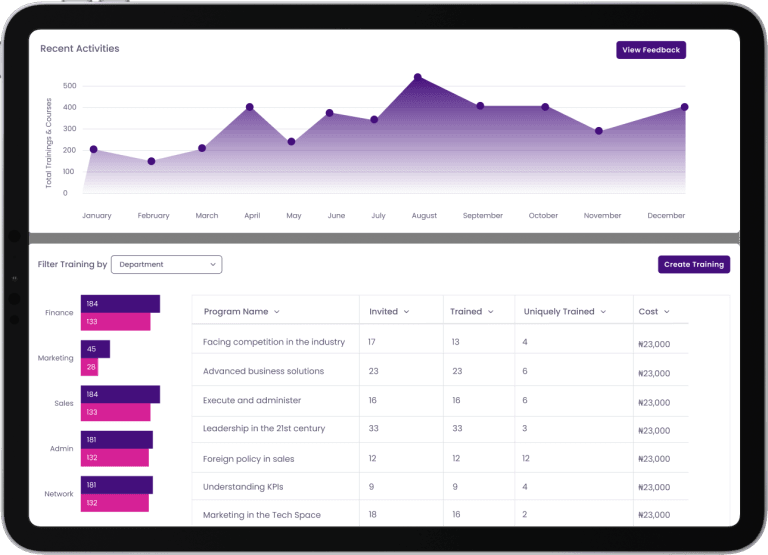The width and height of the screenshot is (768, 555).
Task: Click the Understanding KPIs program row
Action: pyautogui.click(x=243, y=487)
